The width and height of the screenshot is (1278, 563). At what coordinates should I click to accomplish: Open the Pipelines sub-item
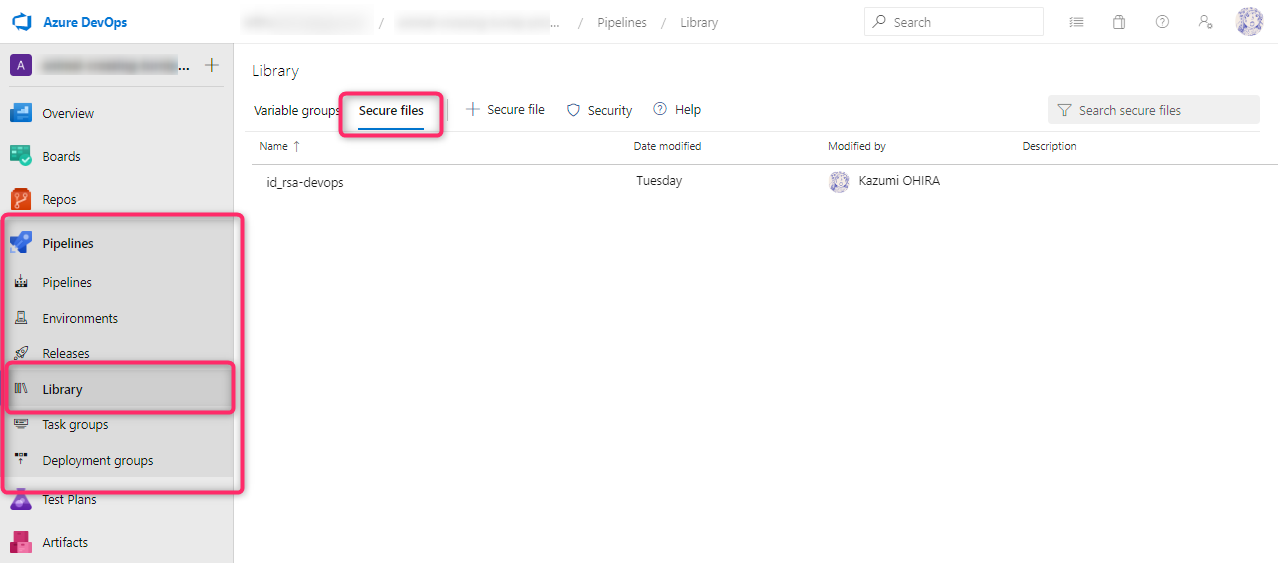tap(67, 283)
